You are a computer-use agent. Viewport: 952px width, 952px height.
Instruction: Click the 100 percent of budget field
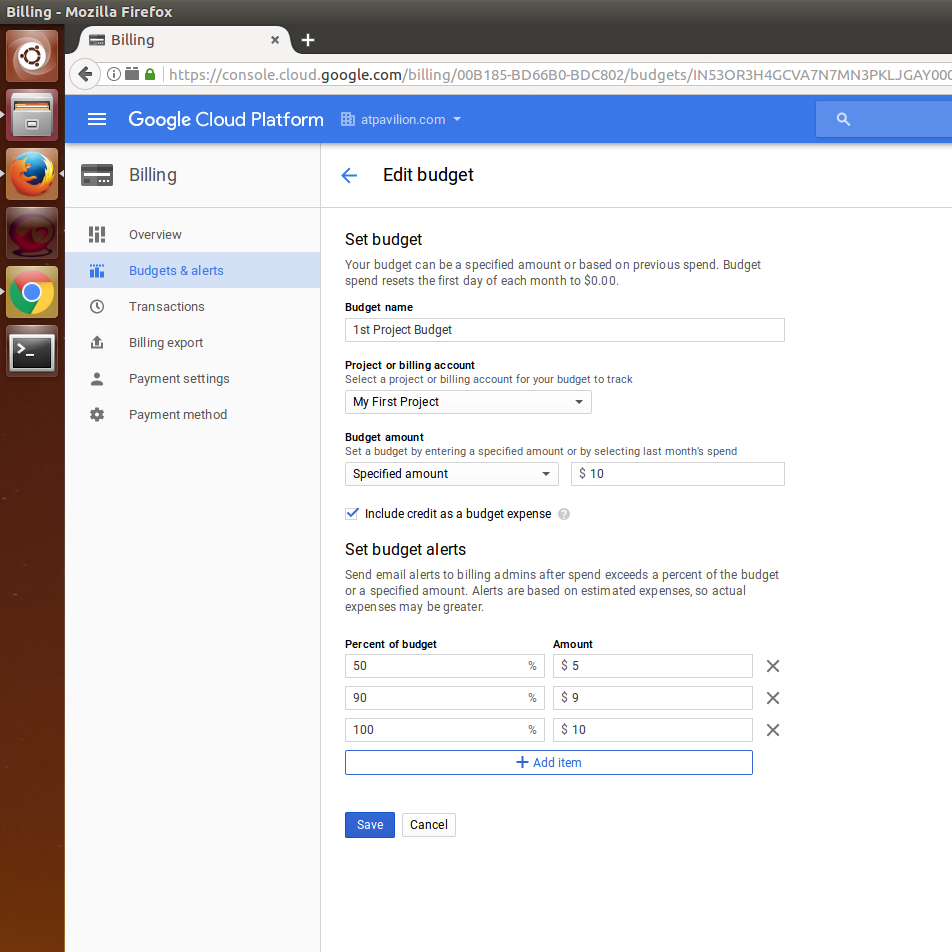coord(444,730)
